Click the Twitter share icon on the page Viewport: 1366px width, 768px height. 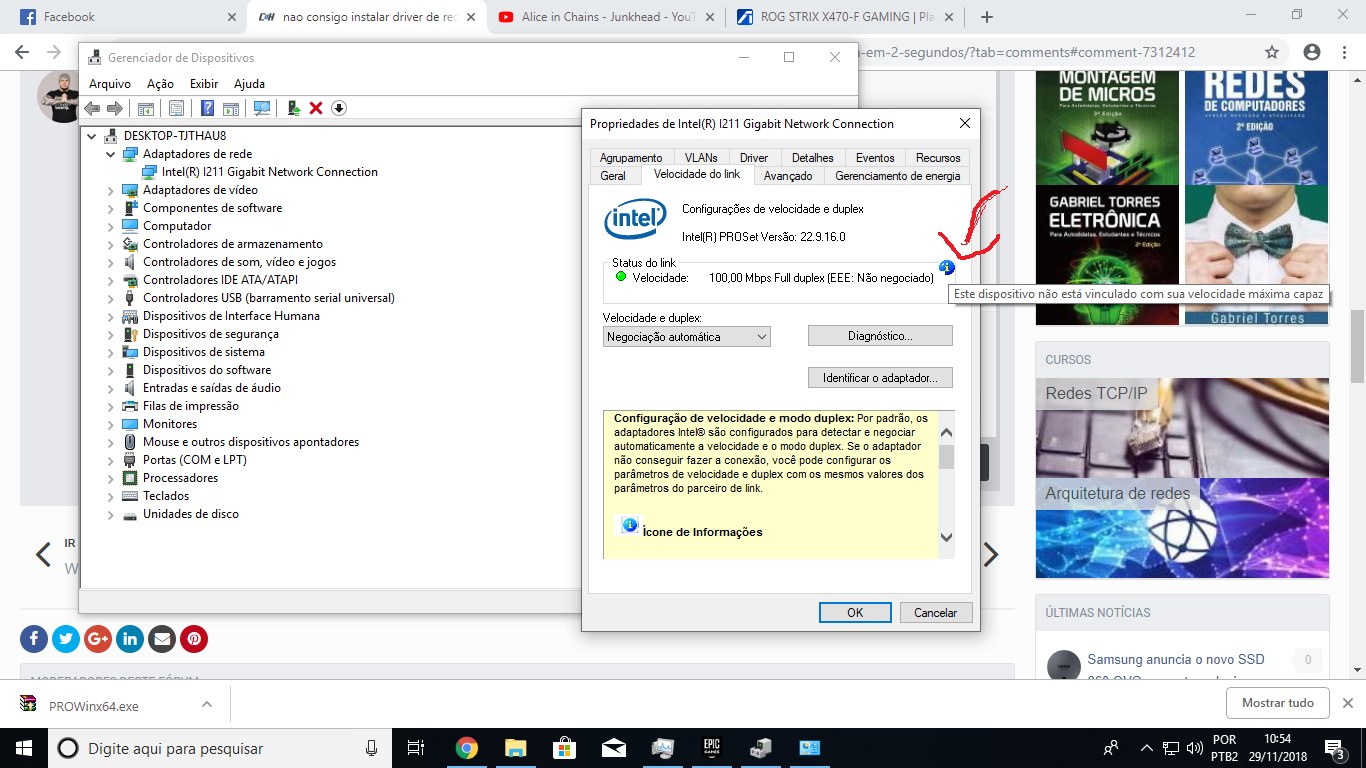[66, 638]
